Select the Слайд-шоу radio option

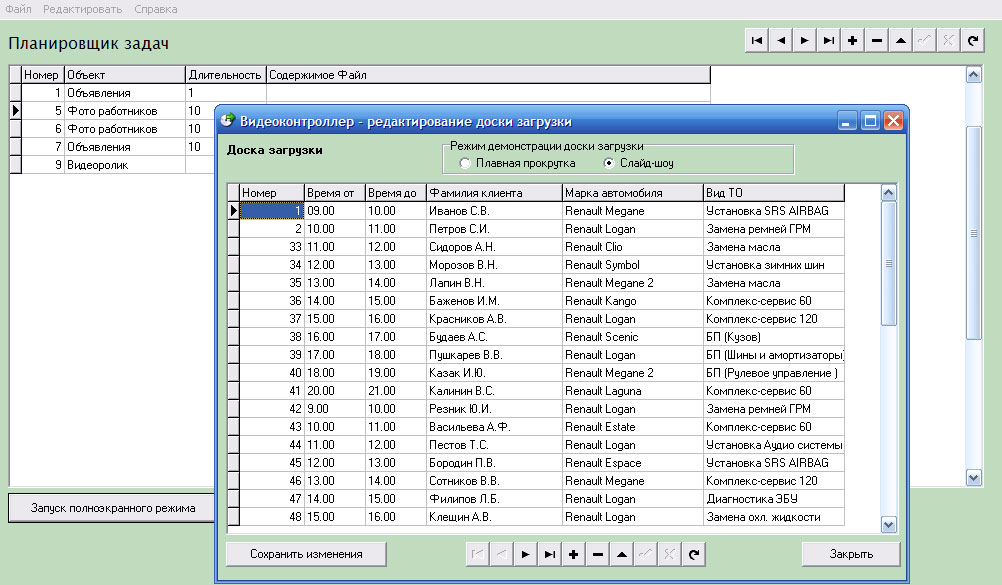(609, 163)
